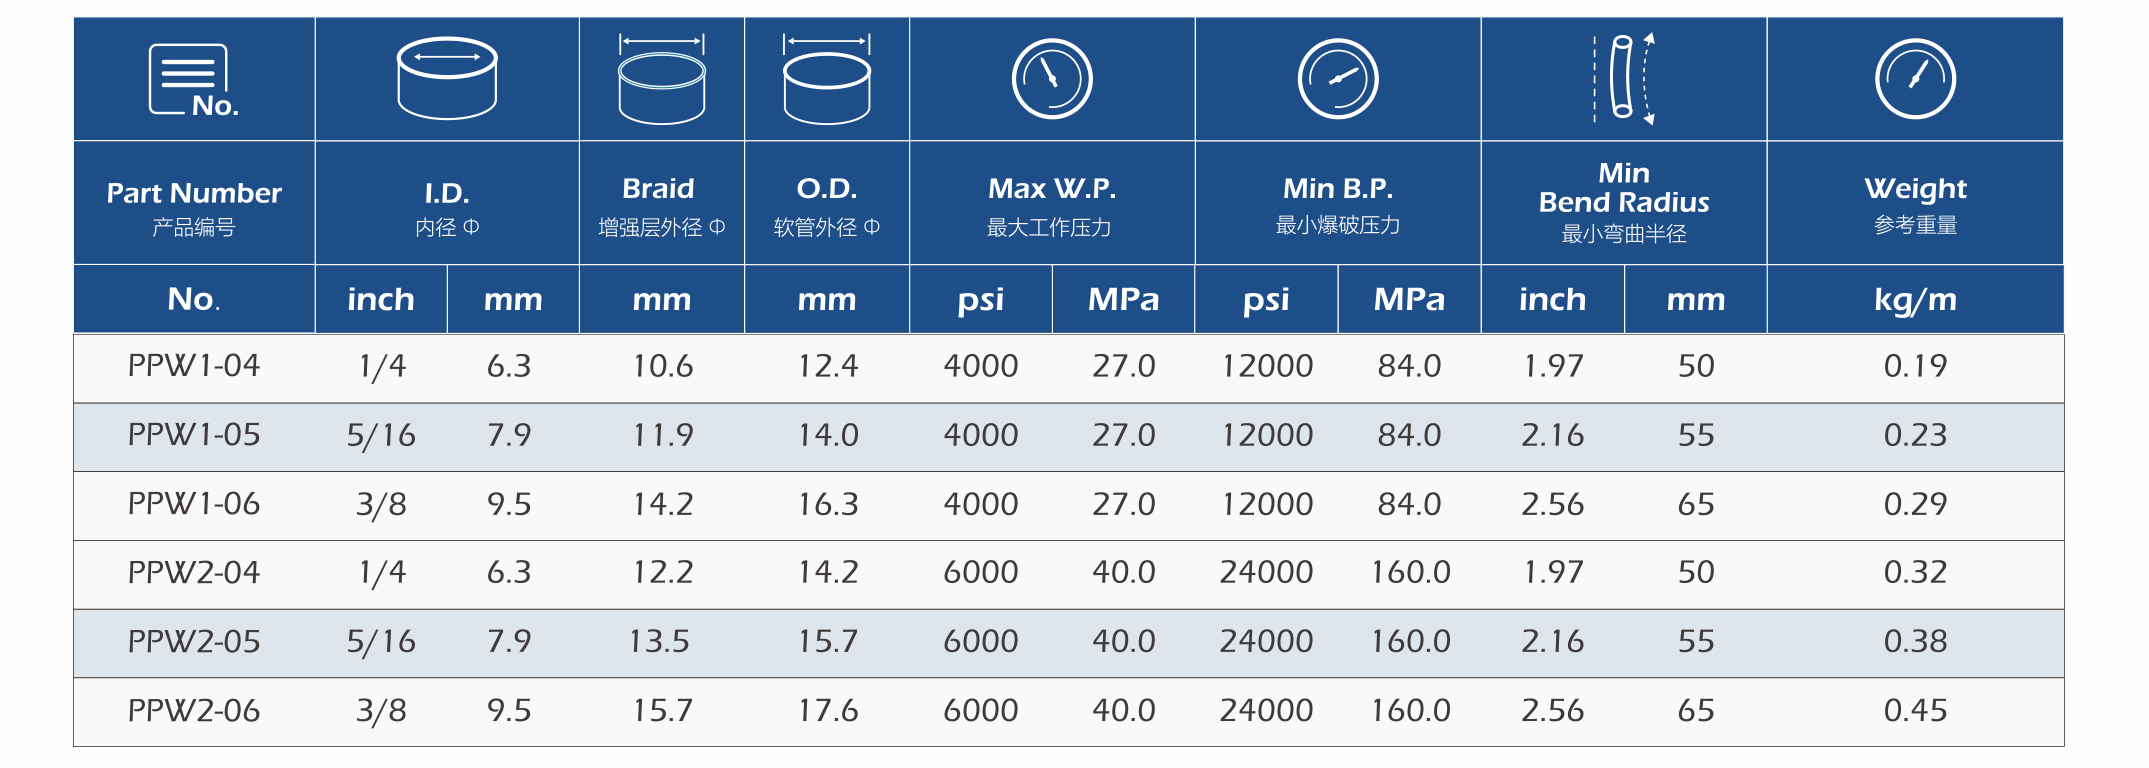2149x768 pixels.
Task: Click part number PPW2-06
Action: [194, 711]
